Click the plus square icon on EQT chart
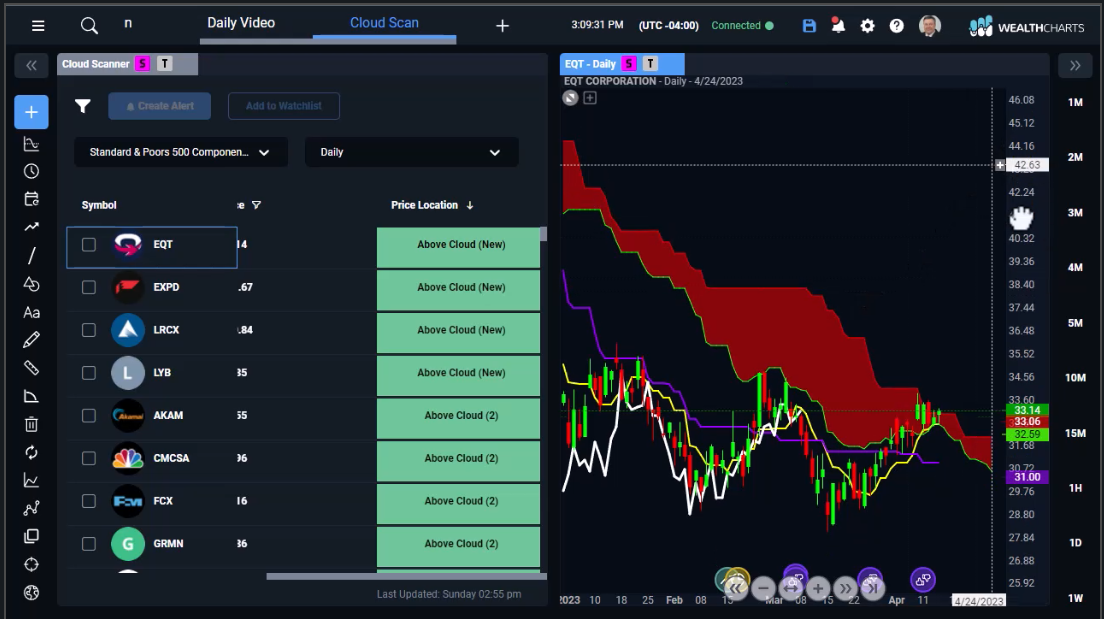 coord(590,98)
